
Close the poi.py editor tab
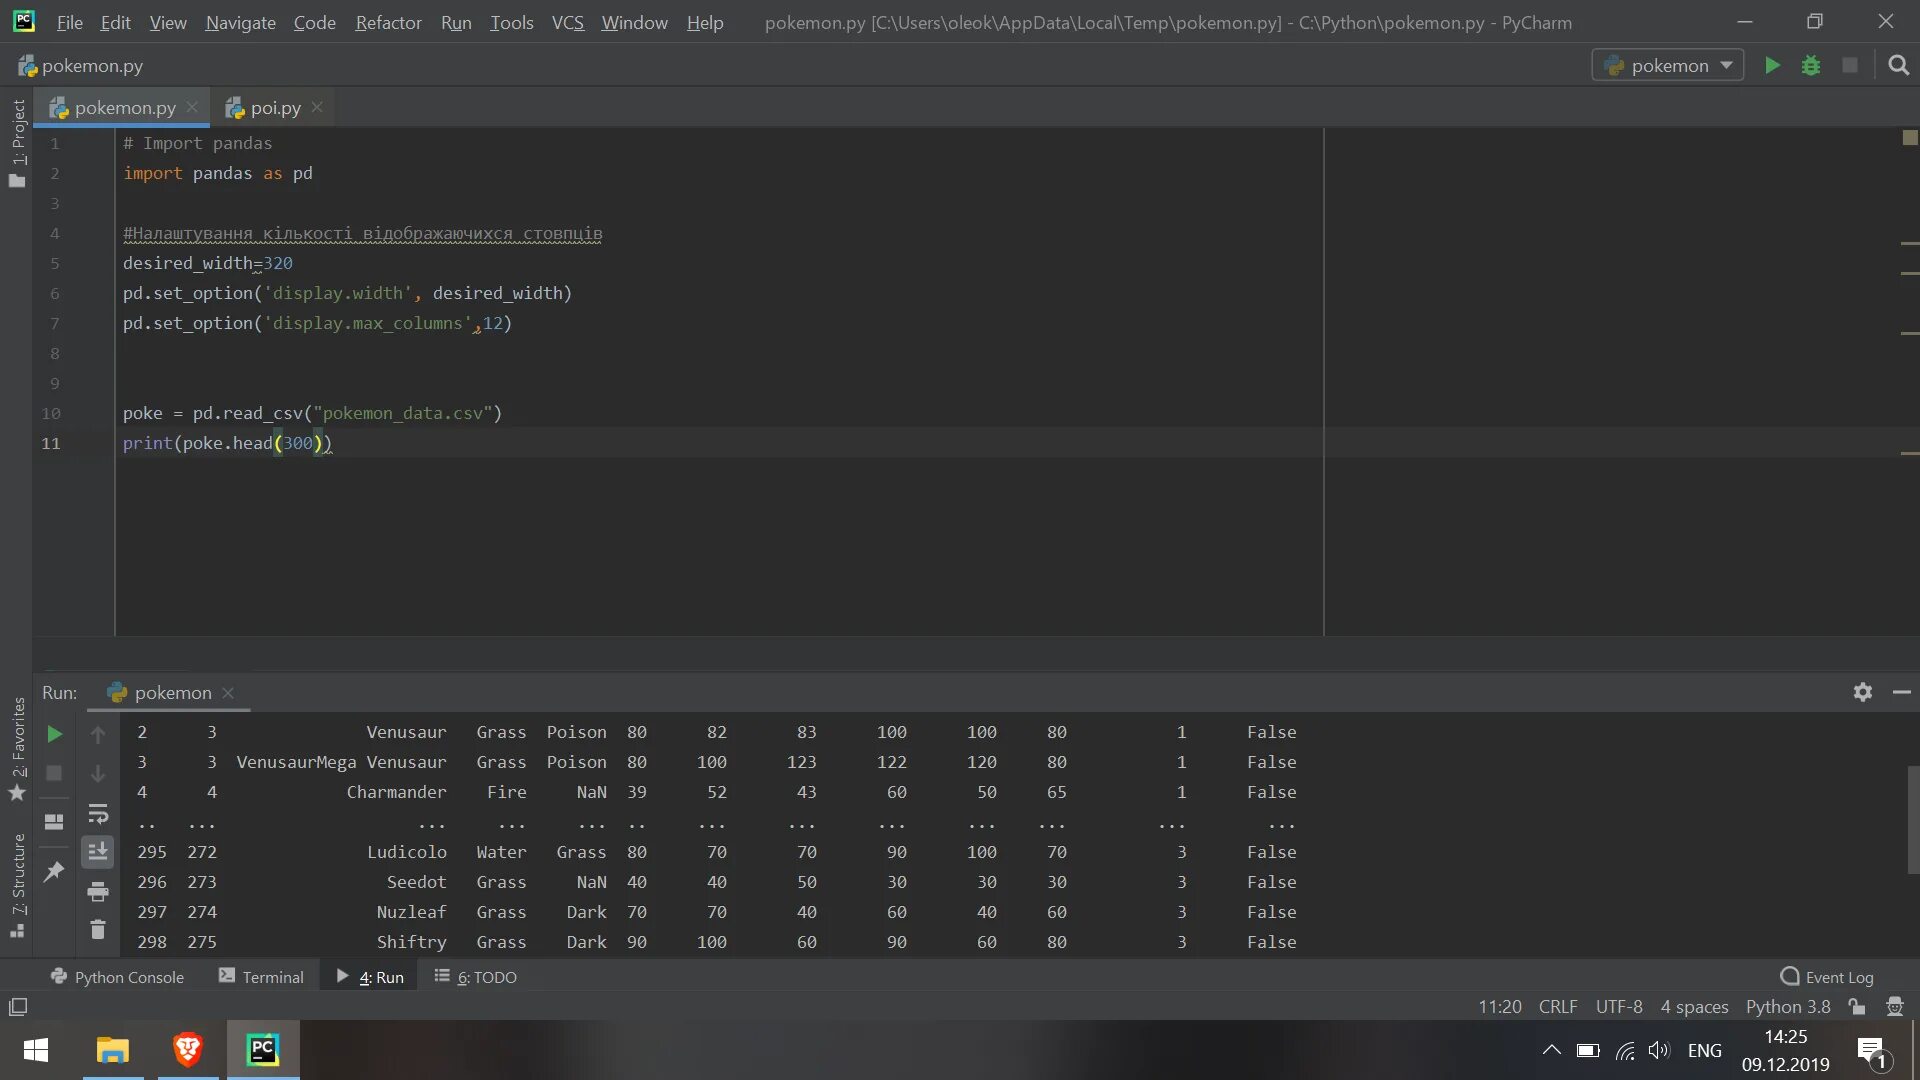click(x=317, y=107)
